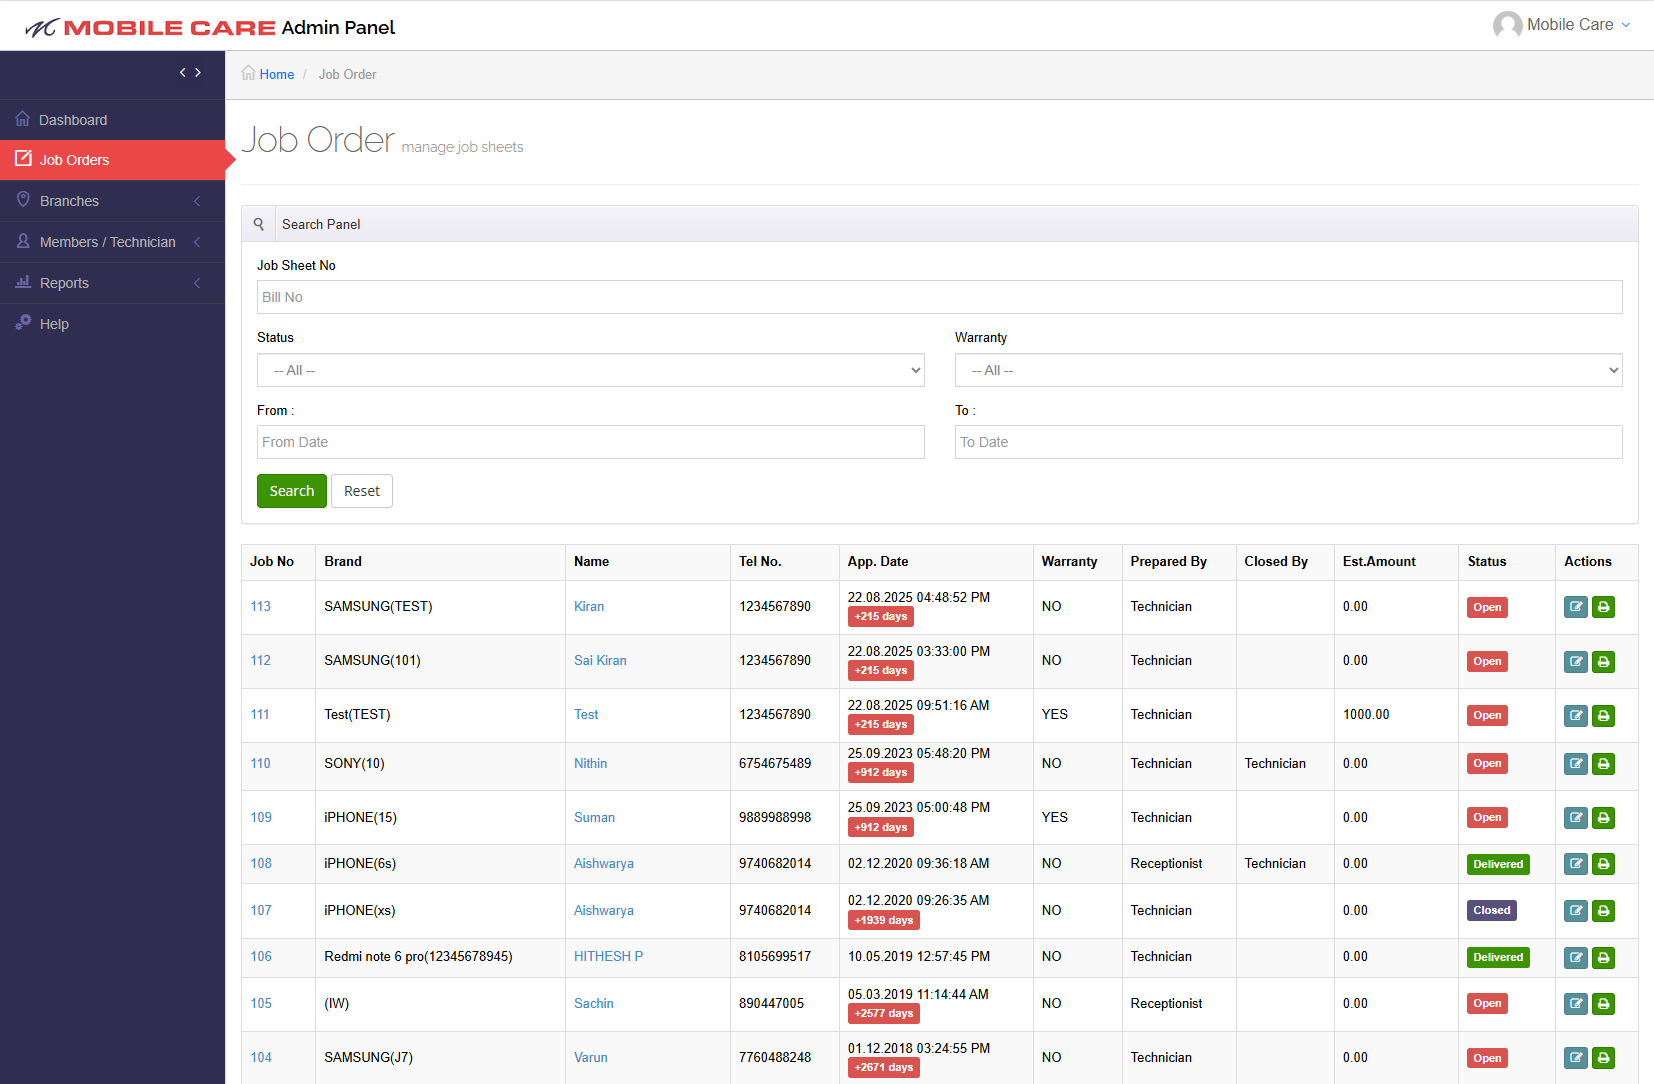Click the Search button

point(291,490)
